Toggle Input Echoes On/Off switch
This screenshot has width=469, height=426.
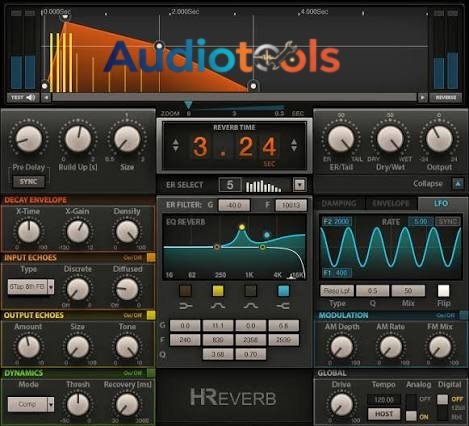click(151, 257)
